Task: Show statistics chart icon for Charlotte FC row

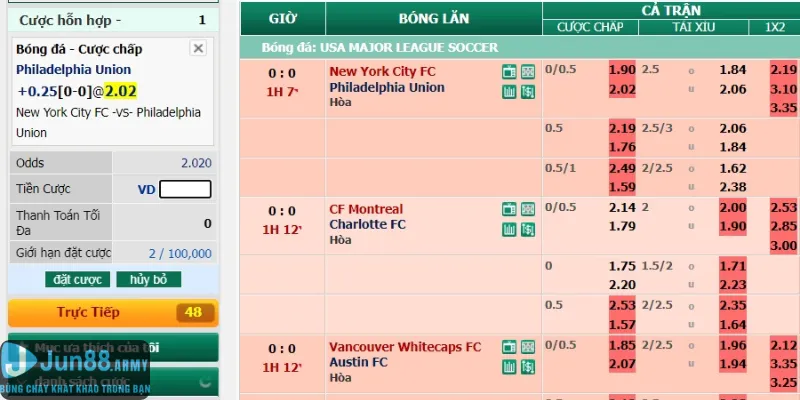Action: (510, 228)
